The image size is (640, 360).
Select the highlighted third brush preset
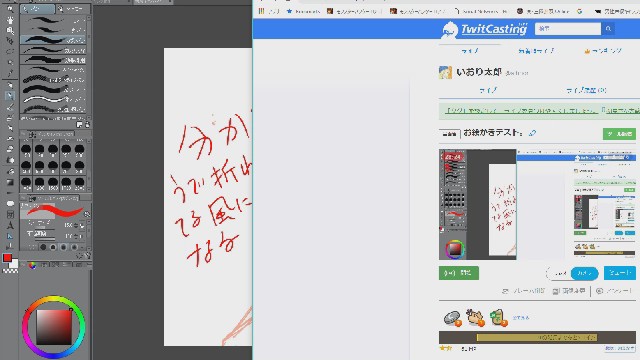[53, 40]
